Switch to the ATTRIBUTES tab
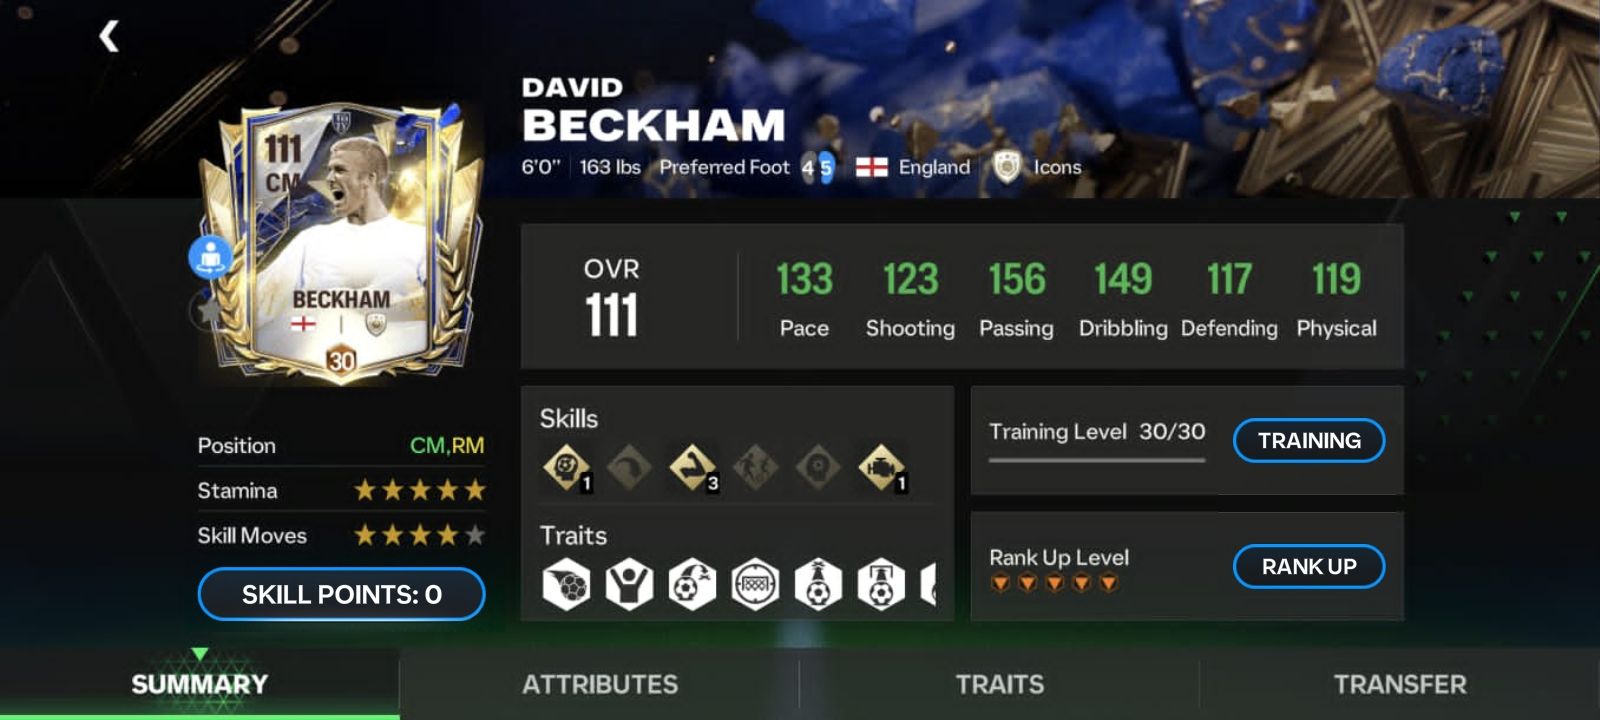 [600, 684]
